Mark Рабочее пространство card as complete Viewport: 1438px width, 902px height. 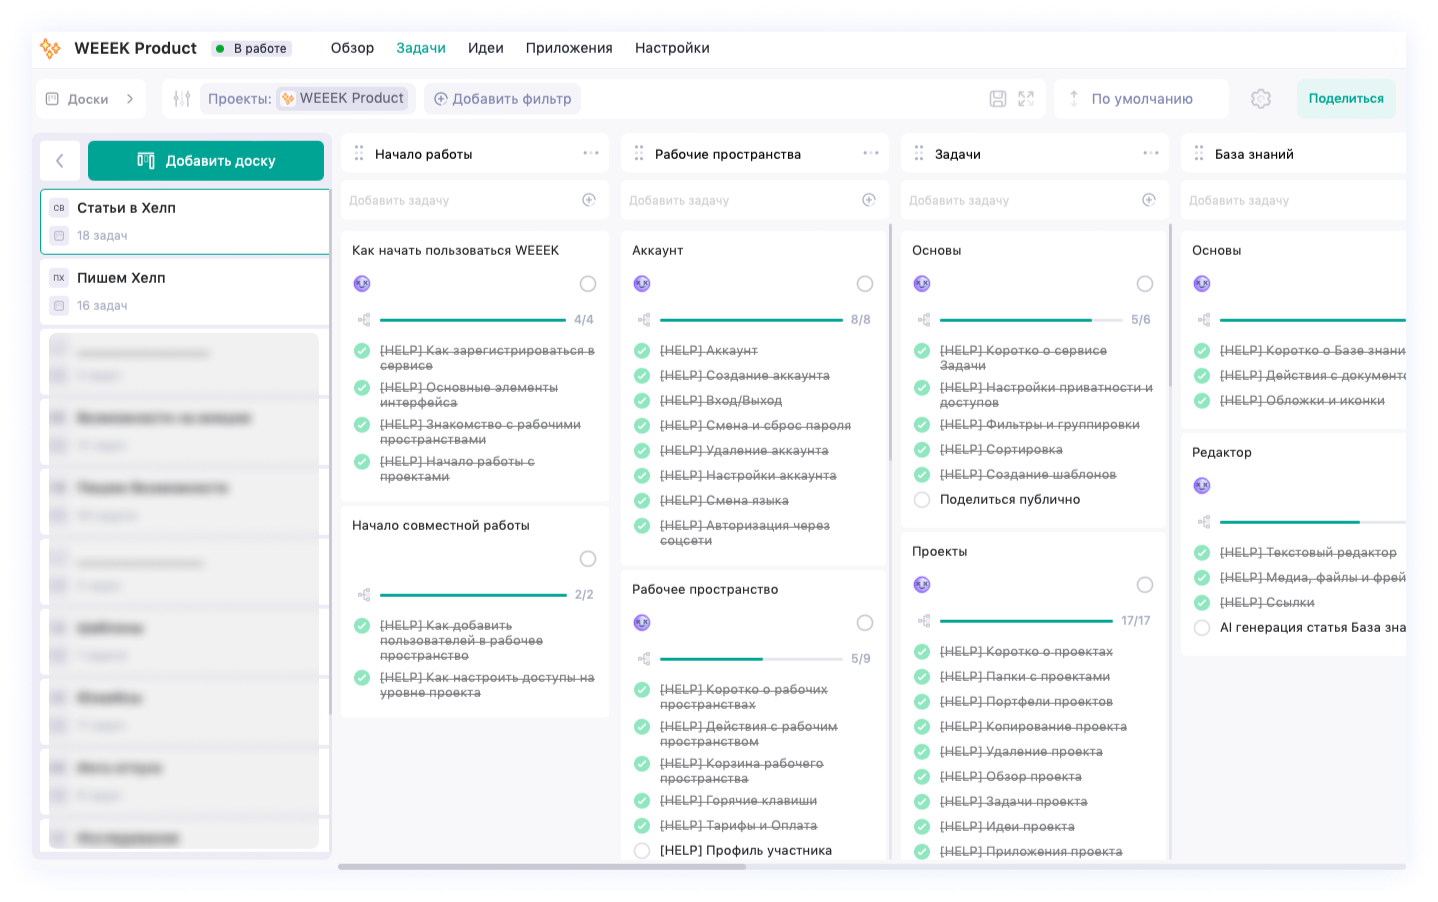tap(865, 623)
